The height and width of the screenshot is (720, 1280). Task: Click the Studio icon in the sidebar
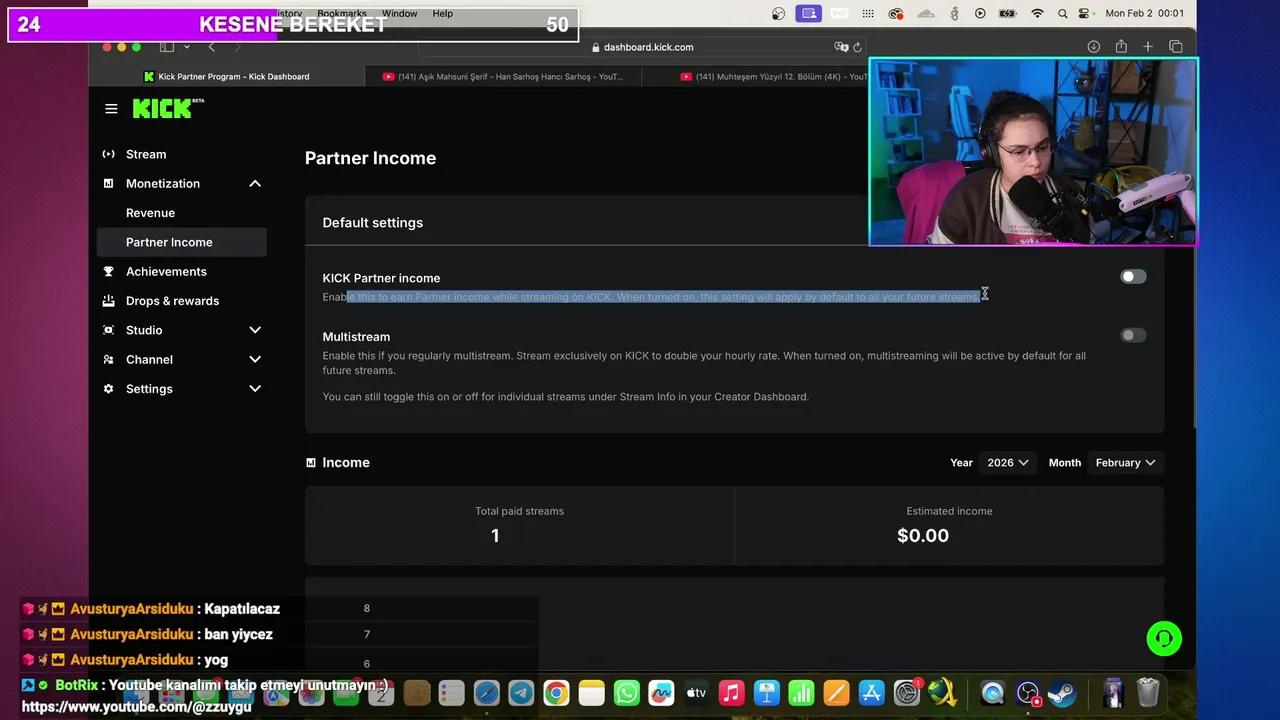108,330
